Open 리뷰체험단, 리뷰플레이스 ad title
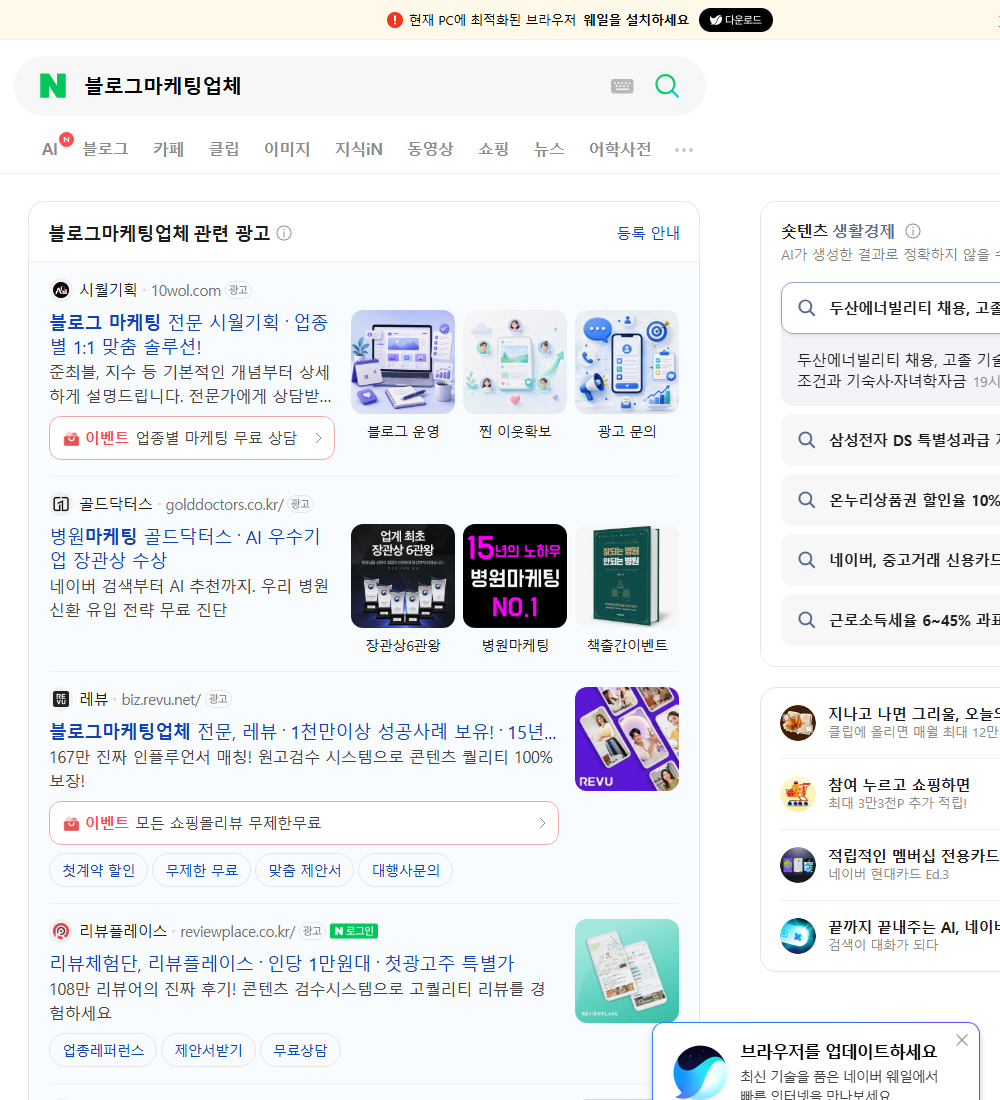Viewport: 1000px width, 1100px height. coord(281,963)
